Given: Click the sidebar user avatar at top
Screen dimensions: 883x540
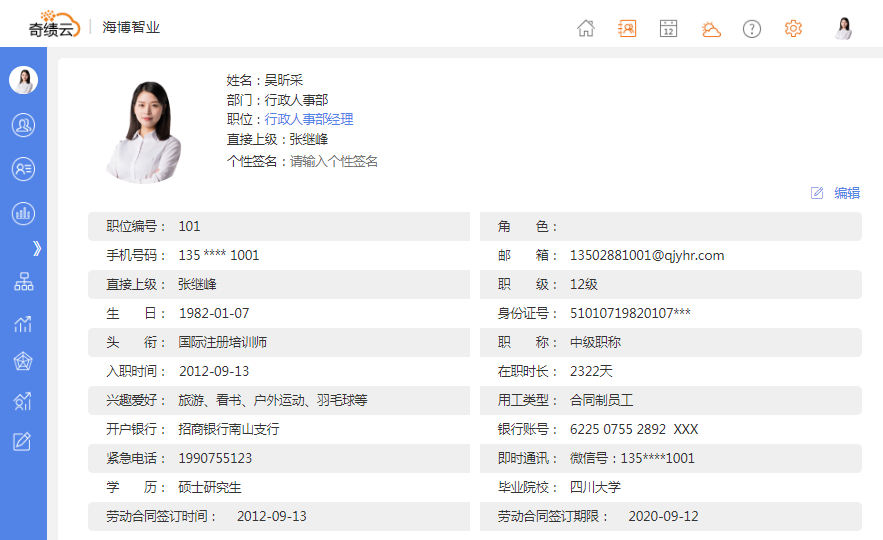Looking at the screenshot, I should (x=23, y=81).
